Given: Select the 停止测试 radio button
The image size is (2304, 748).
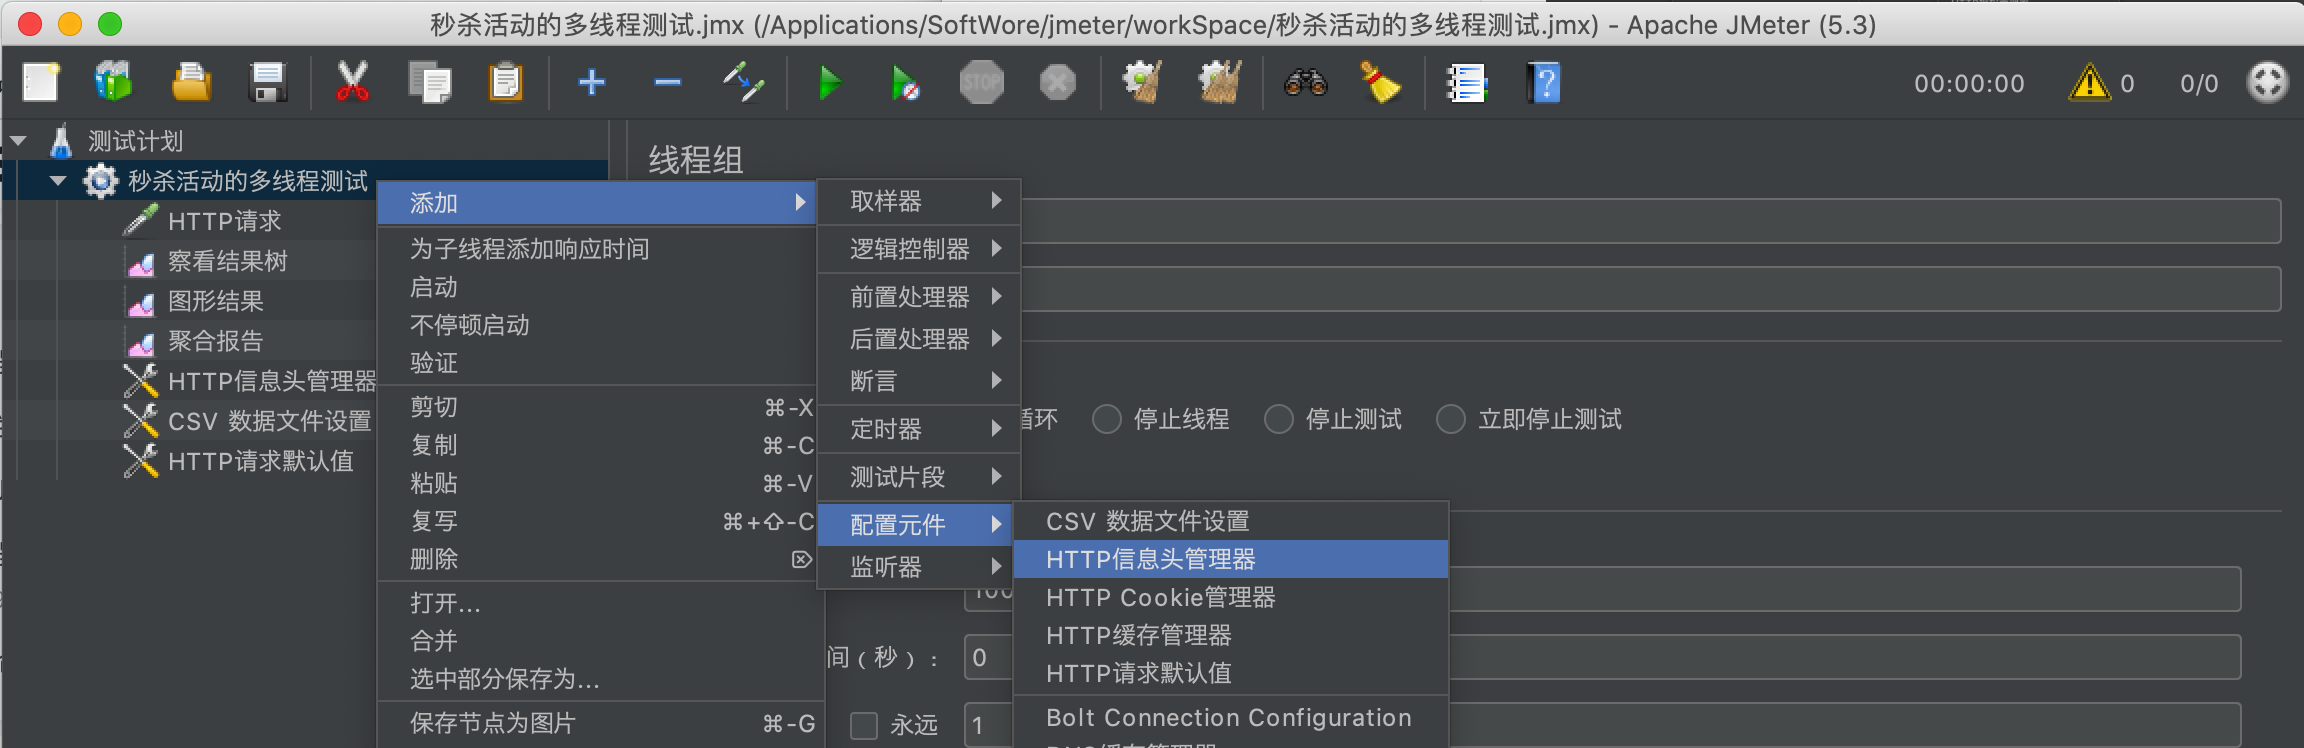Looking at the screenshot, I should click(1279, 419).
